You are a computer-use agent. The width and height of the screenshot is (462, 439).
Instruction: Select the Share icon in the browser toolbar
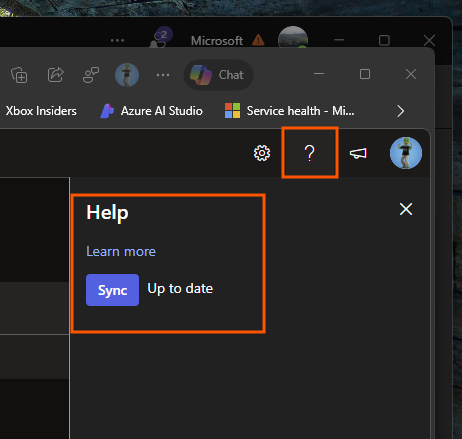click(55, 74)
